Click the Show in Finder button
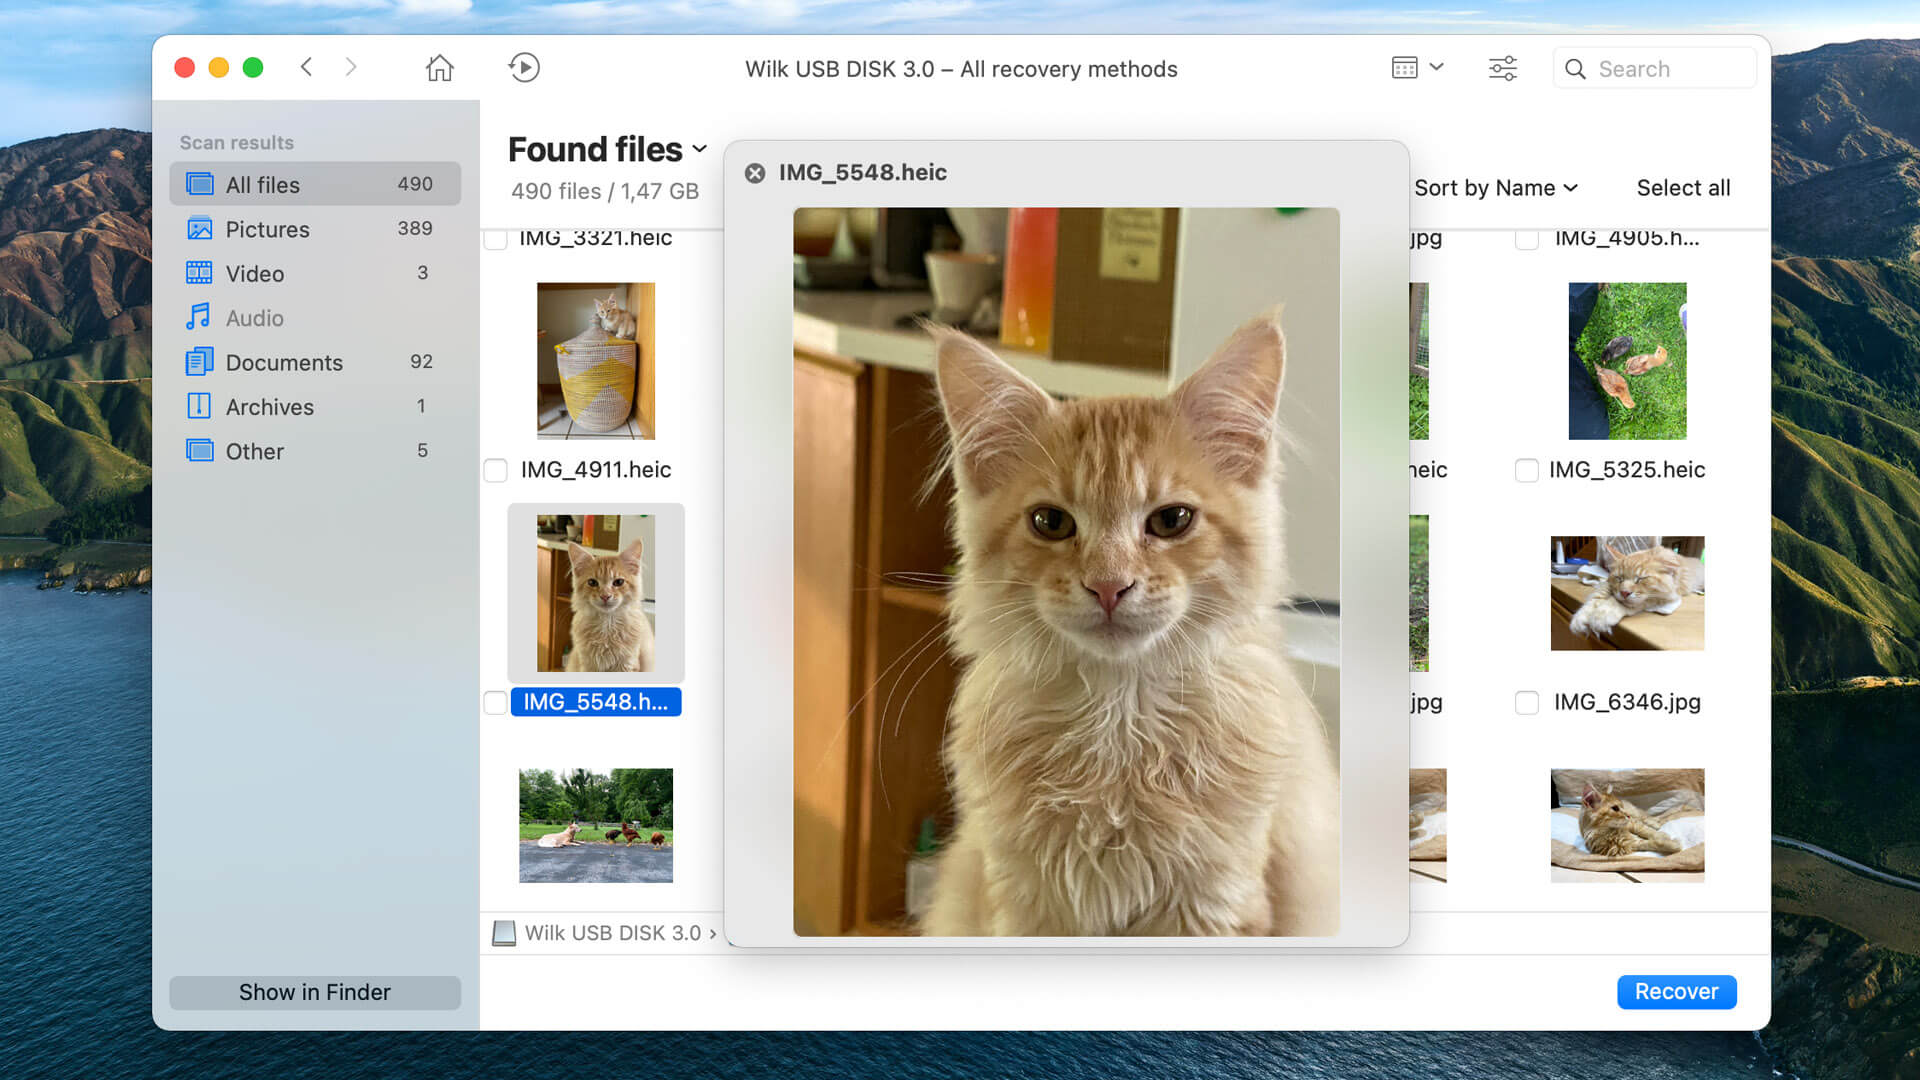Viewport: 1920px width, 1080px height. click(x=314, y=990)
